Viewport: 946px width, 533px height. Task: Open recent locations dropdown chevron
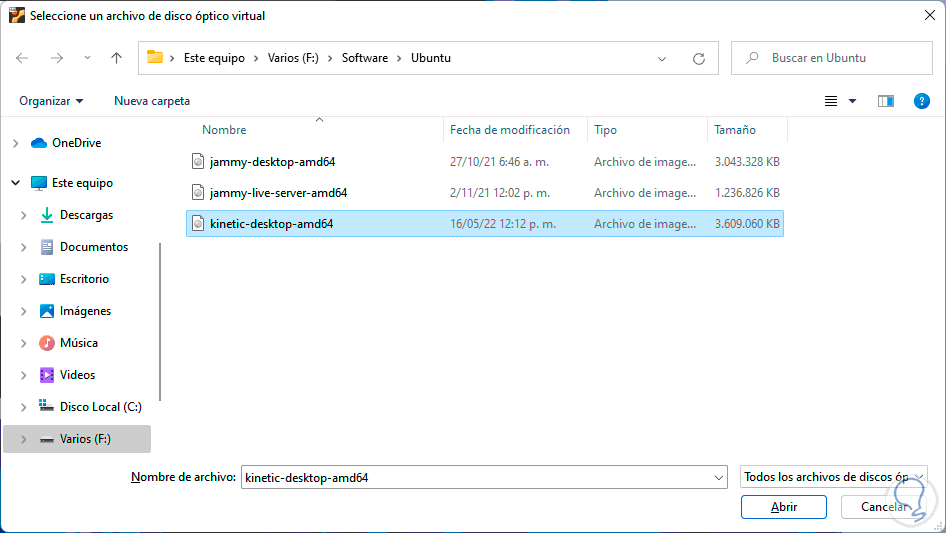point(87,58)
